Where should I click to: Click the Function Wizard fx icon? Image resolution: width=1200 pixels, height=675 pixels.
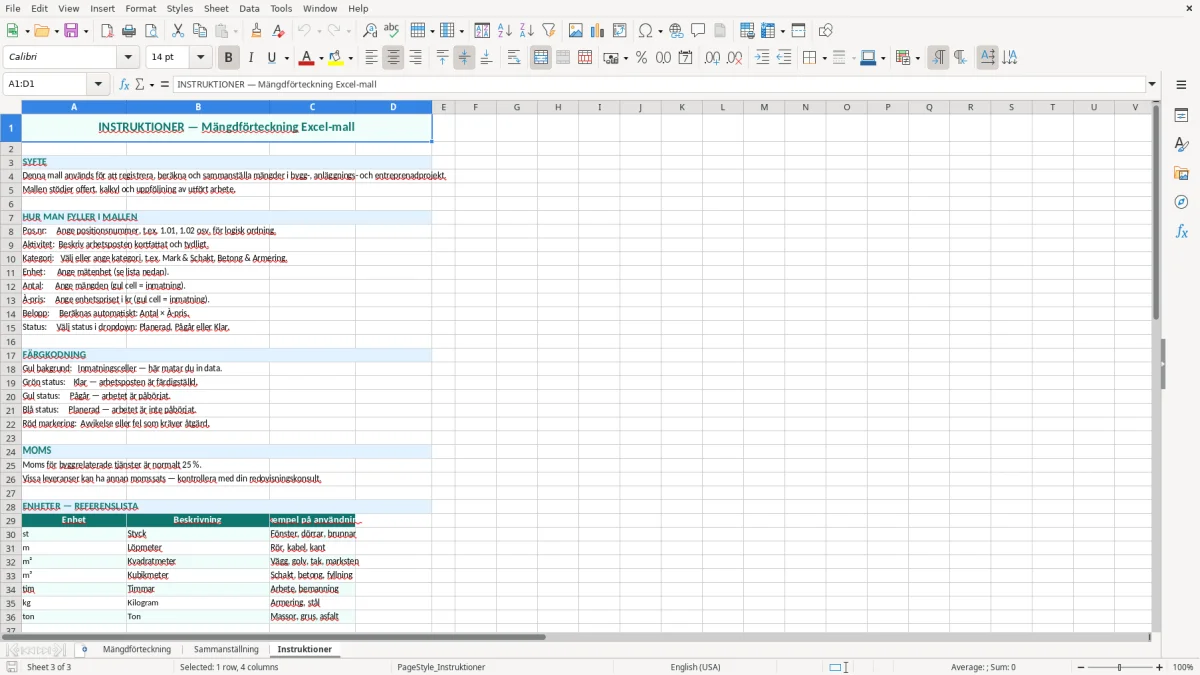[125, 85]
